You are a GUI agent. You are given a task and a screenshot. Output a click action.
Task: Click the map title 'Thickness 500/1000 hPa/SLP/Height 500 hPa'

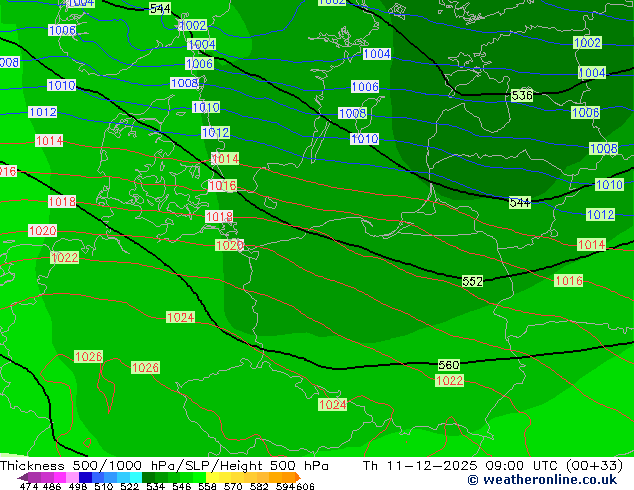pos(164,466)
